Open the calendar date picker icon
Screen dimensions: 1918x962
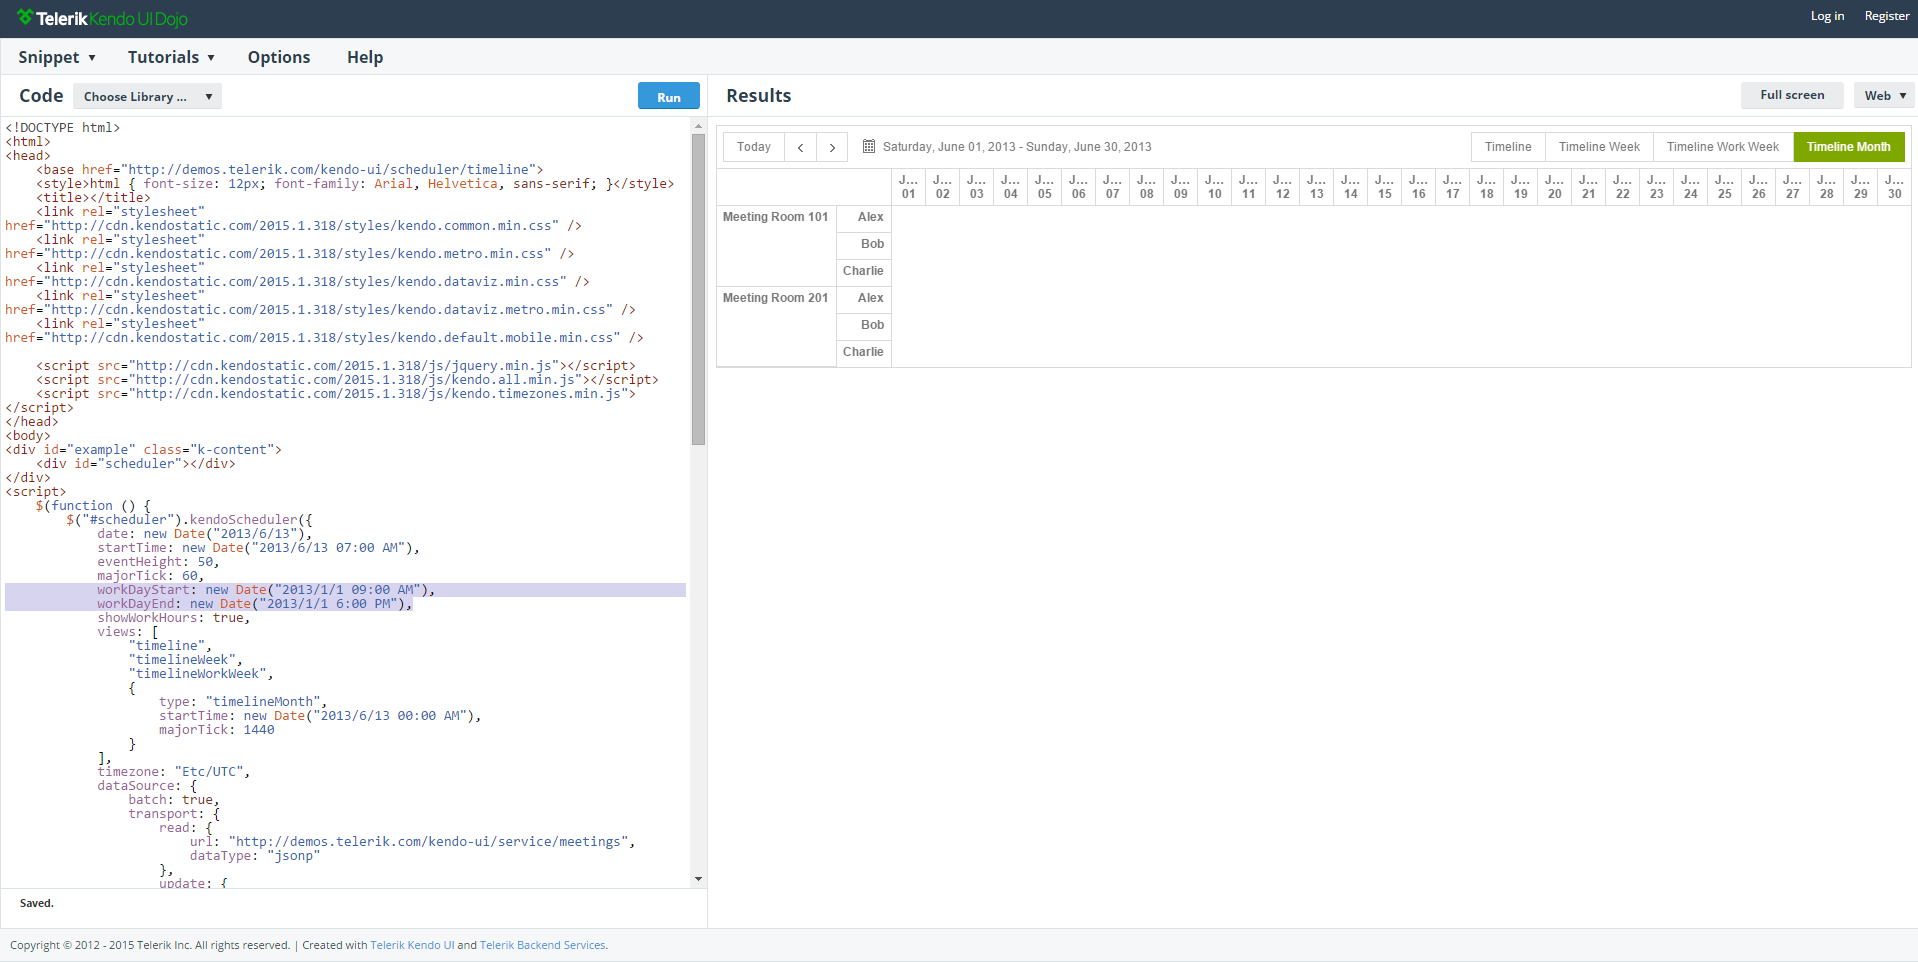tap(869, 146)
